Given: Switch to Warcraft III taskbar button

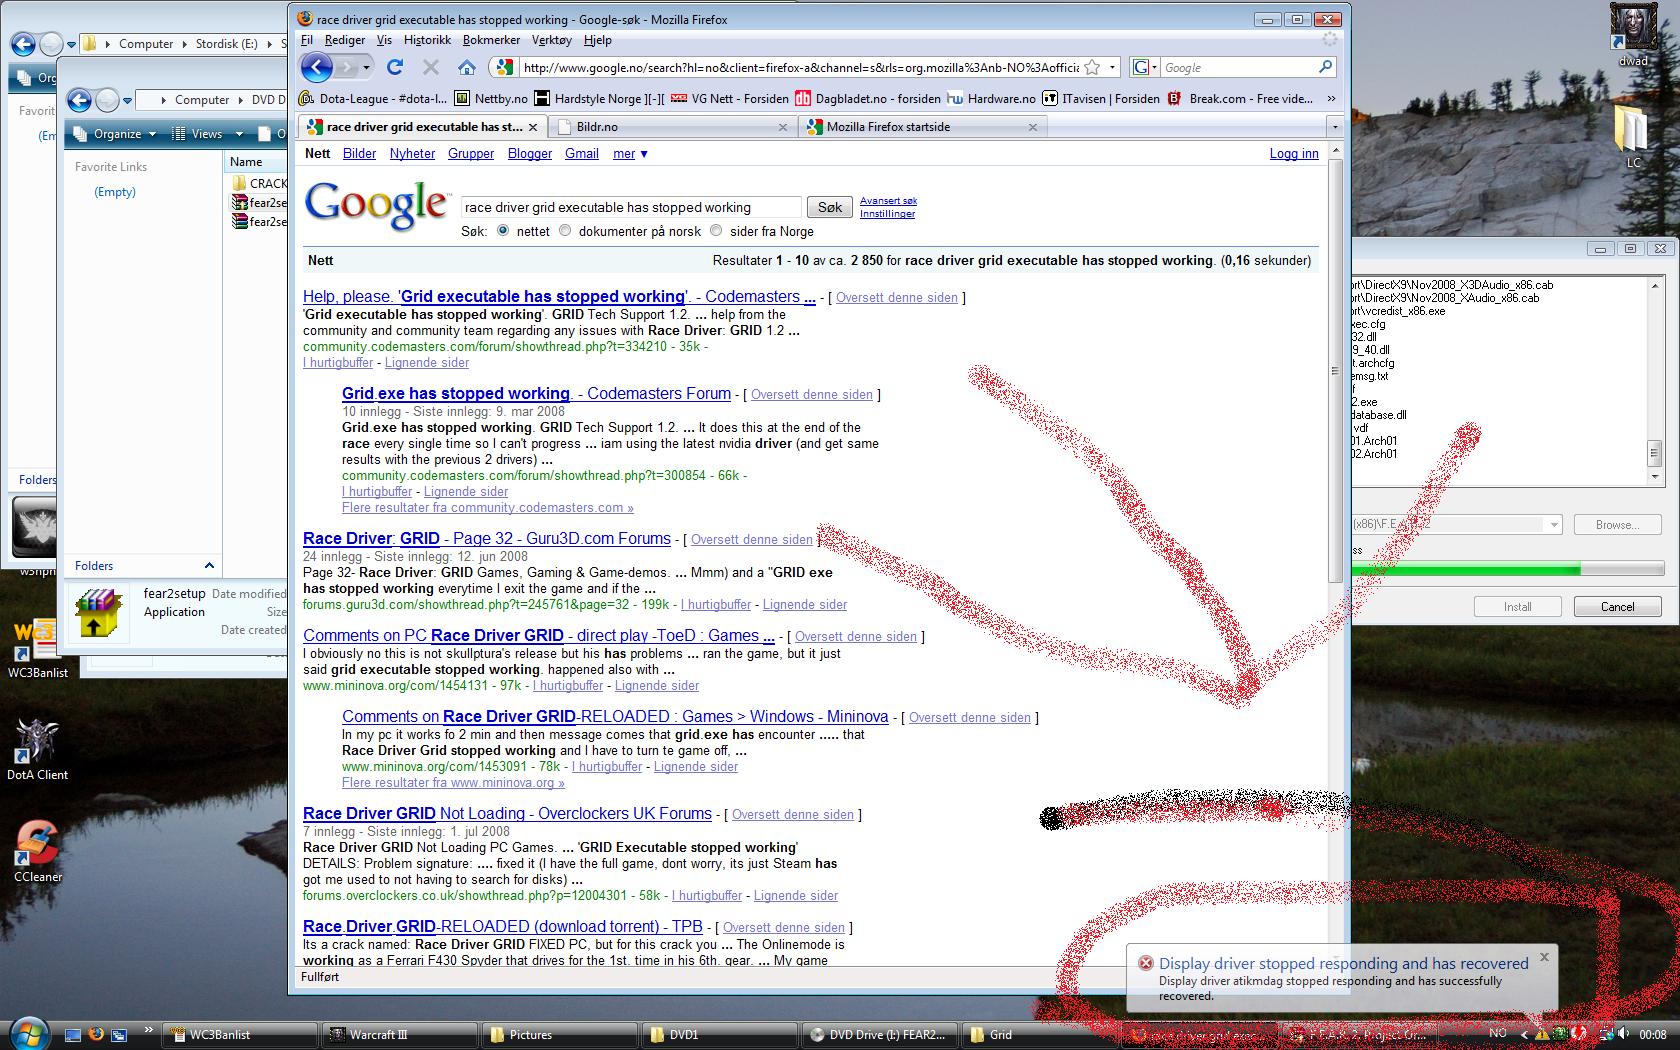Looking at the screenshot, I should click(399, 1034).
